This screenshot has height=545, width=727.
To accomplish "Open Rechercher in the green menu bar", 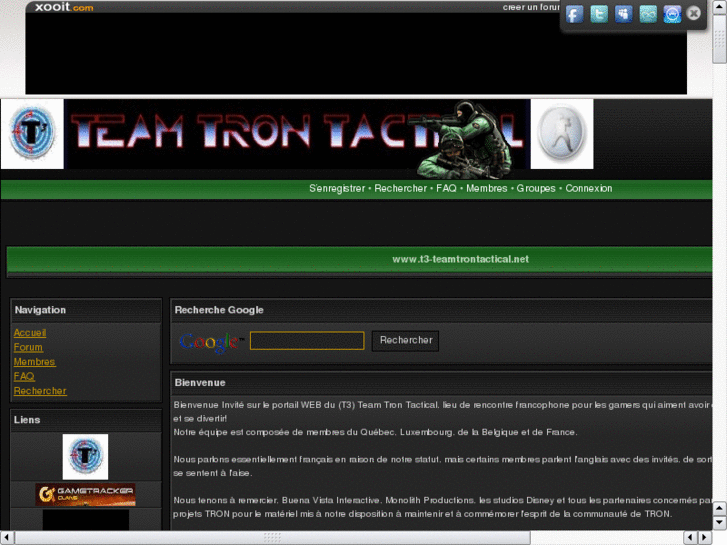I will pos(400,188).
